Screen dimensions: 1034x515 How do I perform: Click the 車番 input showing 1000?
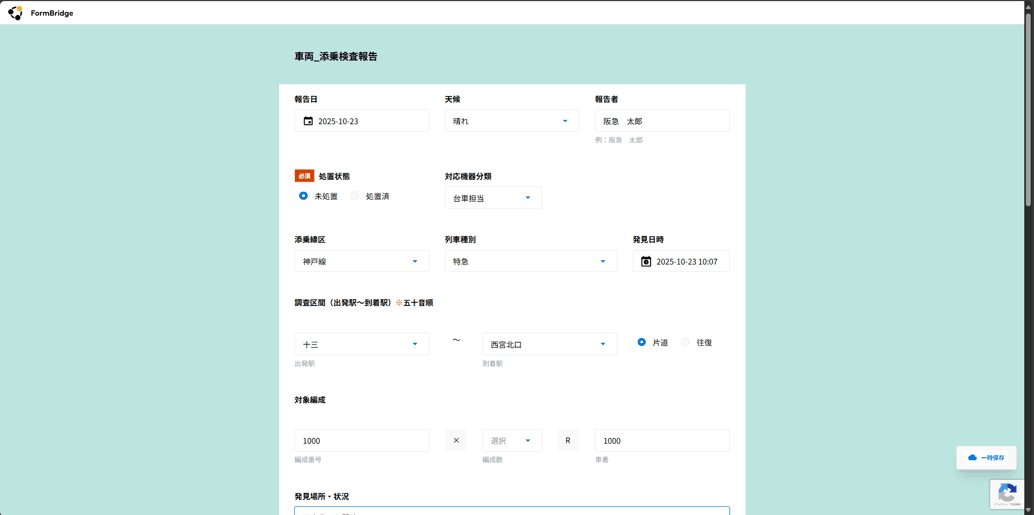click(x=662, y=440)
